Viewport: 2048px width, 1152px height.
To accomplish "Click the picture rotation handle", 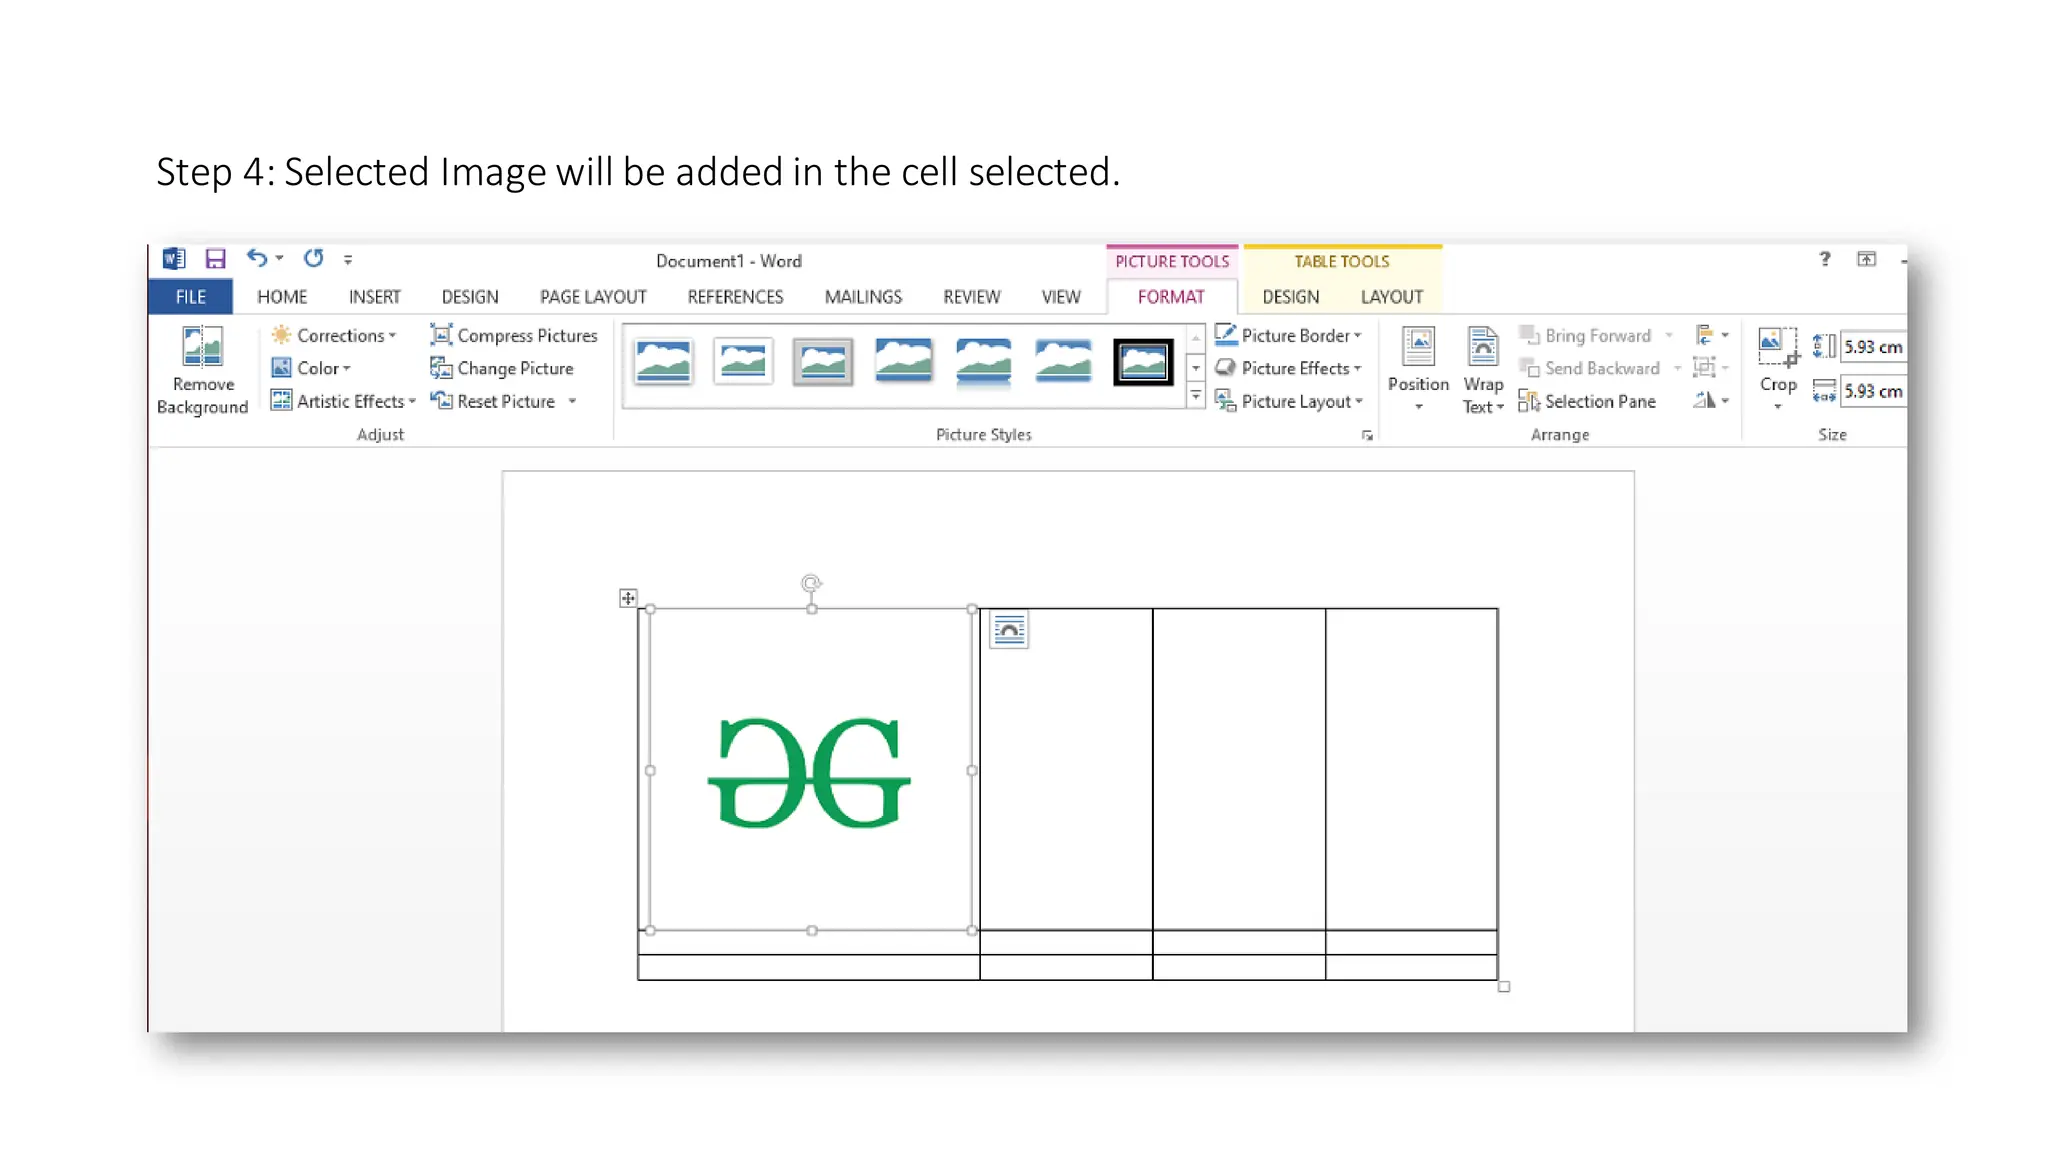I will pyautogui.click(x=811, y=583).
